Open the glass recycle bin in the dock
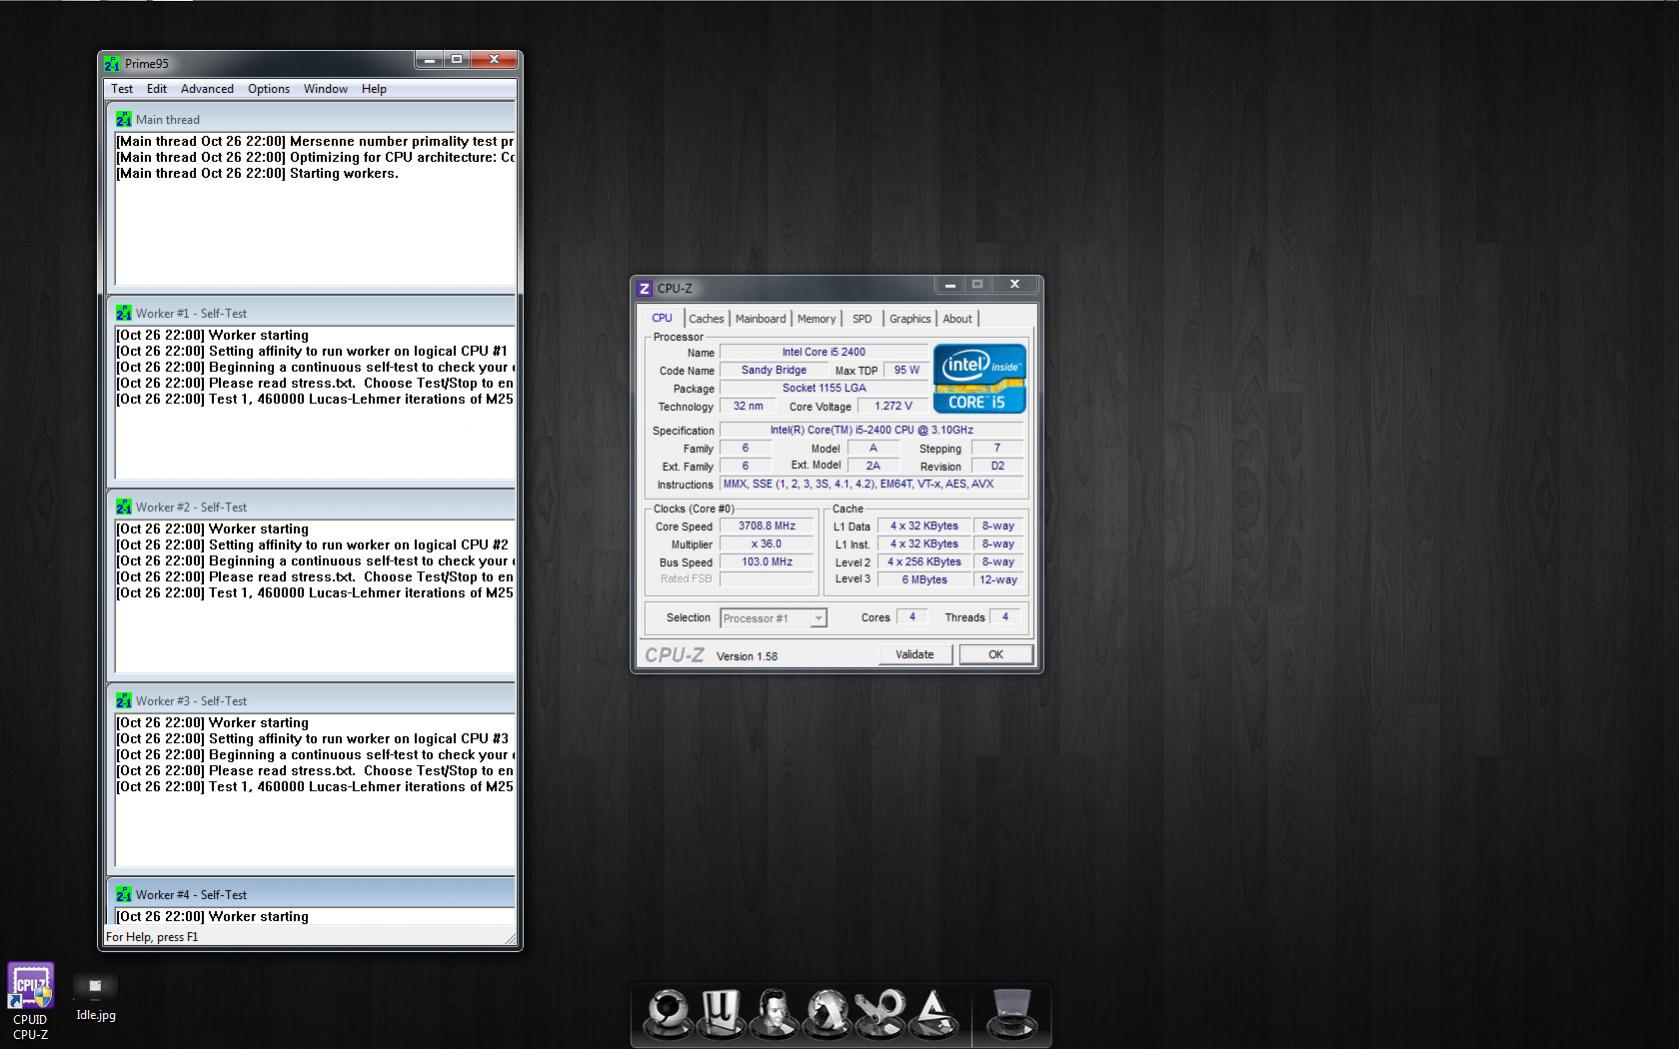 coord(1011,1013)
